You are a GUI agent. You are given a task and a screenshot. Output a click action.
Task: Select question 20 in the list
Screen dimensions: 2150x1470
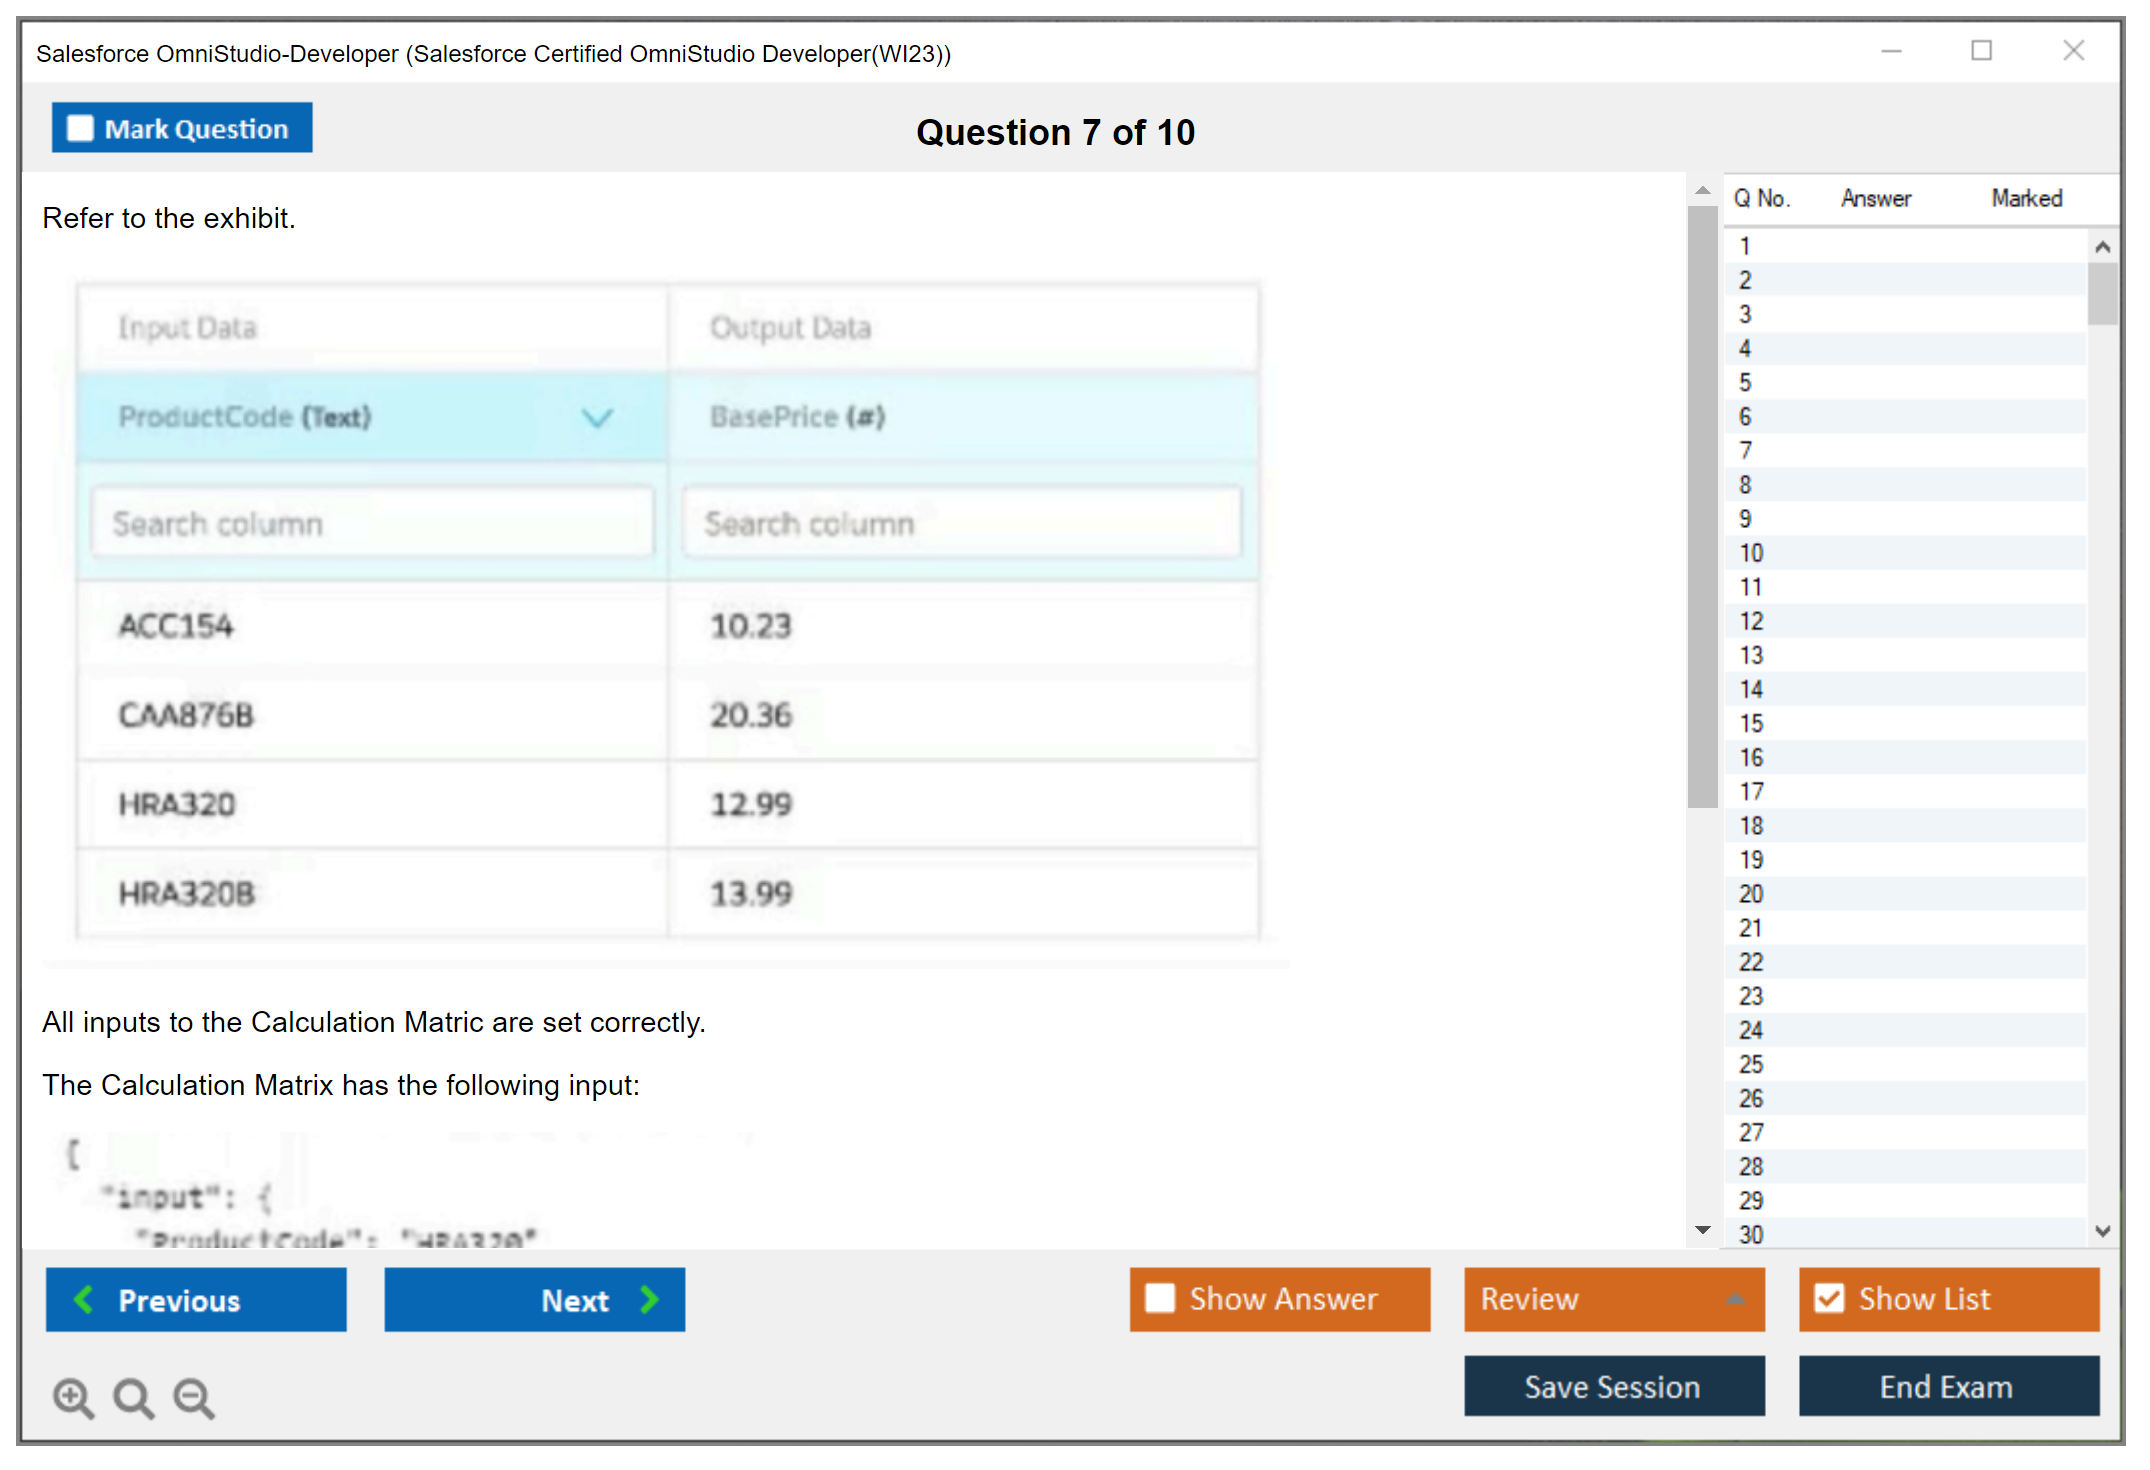click(x=1752, y=894)
